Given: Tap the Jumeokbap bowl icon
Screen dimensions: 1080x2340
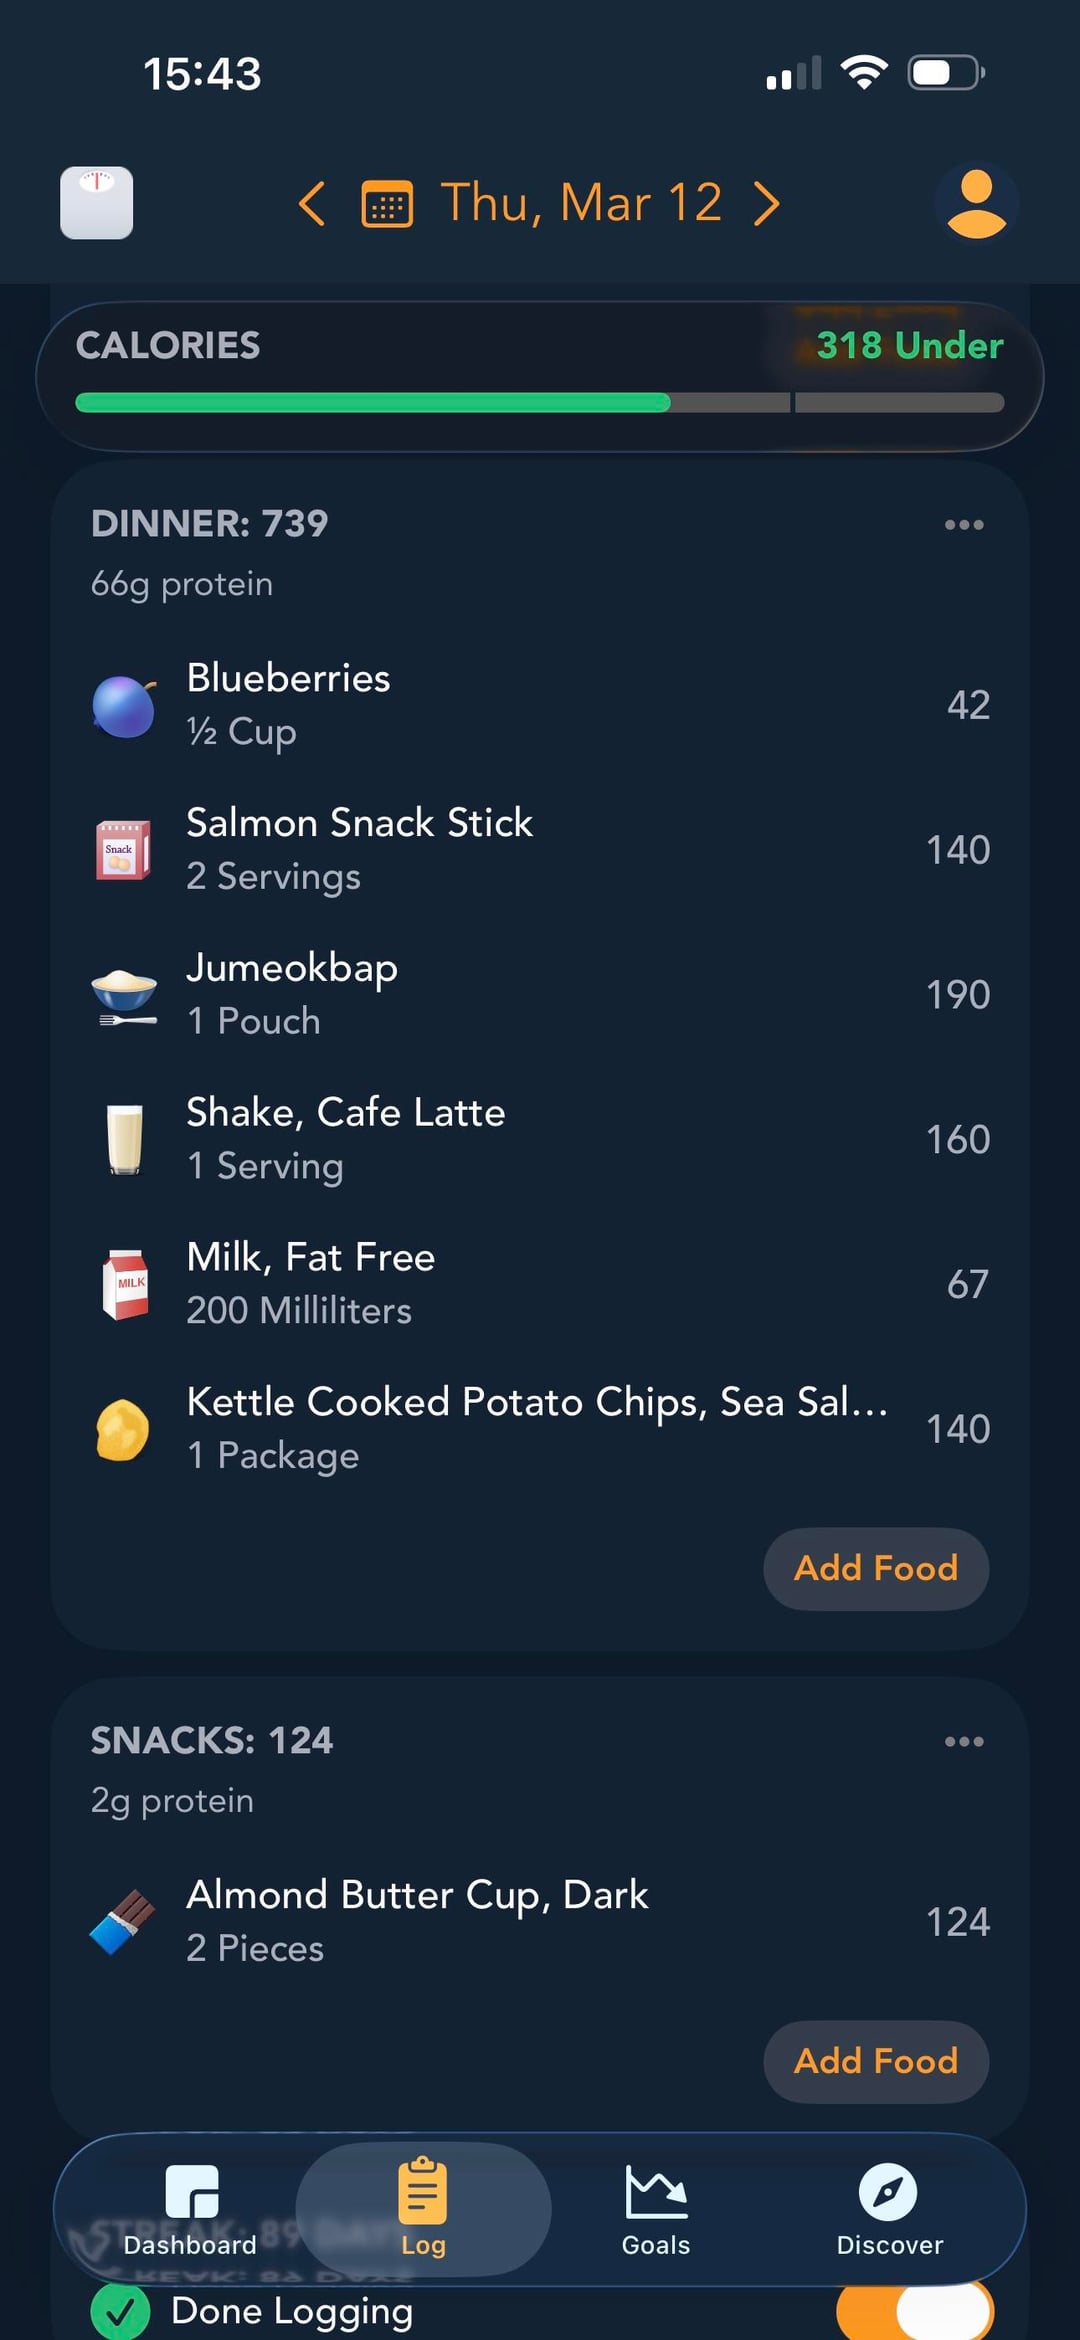Looking at the screenshot, I should [124, 995].
